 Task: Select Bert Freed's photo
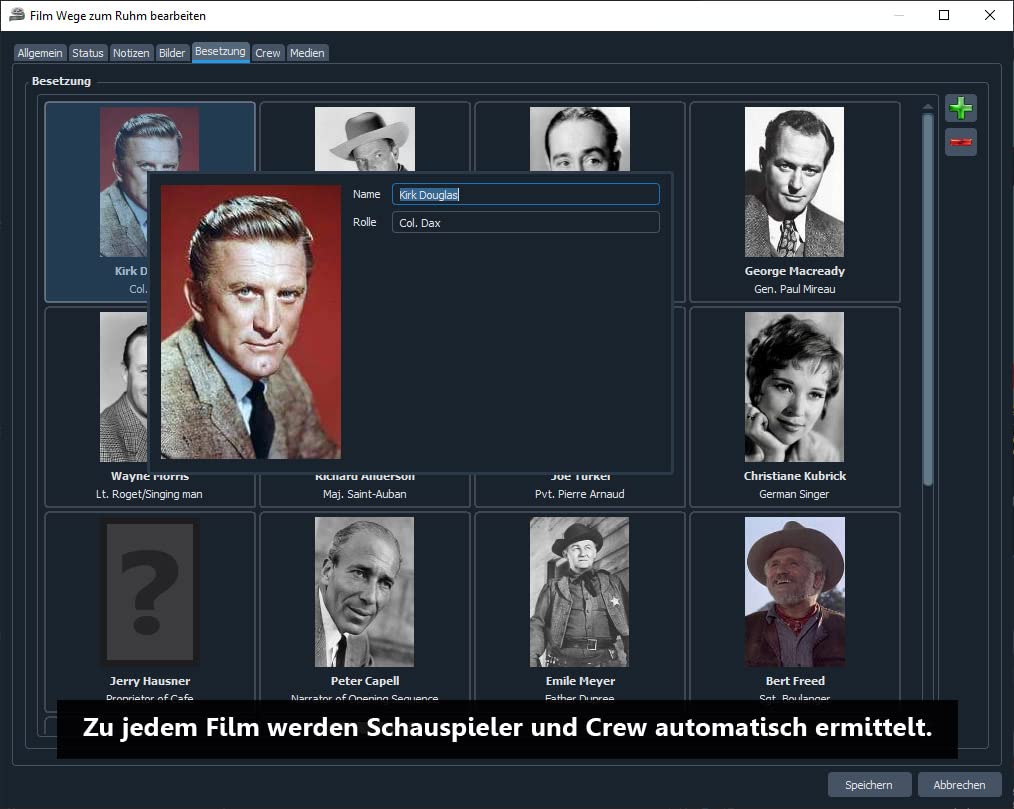point(794,592)
